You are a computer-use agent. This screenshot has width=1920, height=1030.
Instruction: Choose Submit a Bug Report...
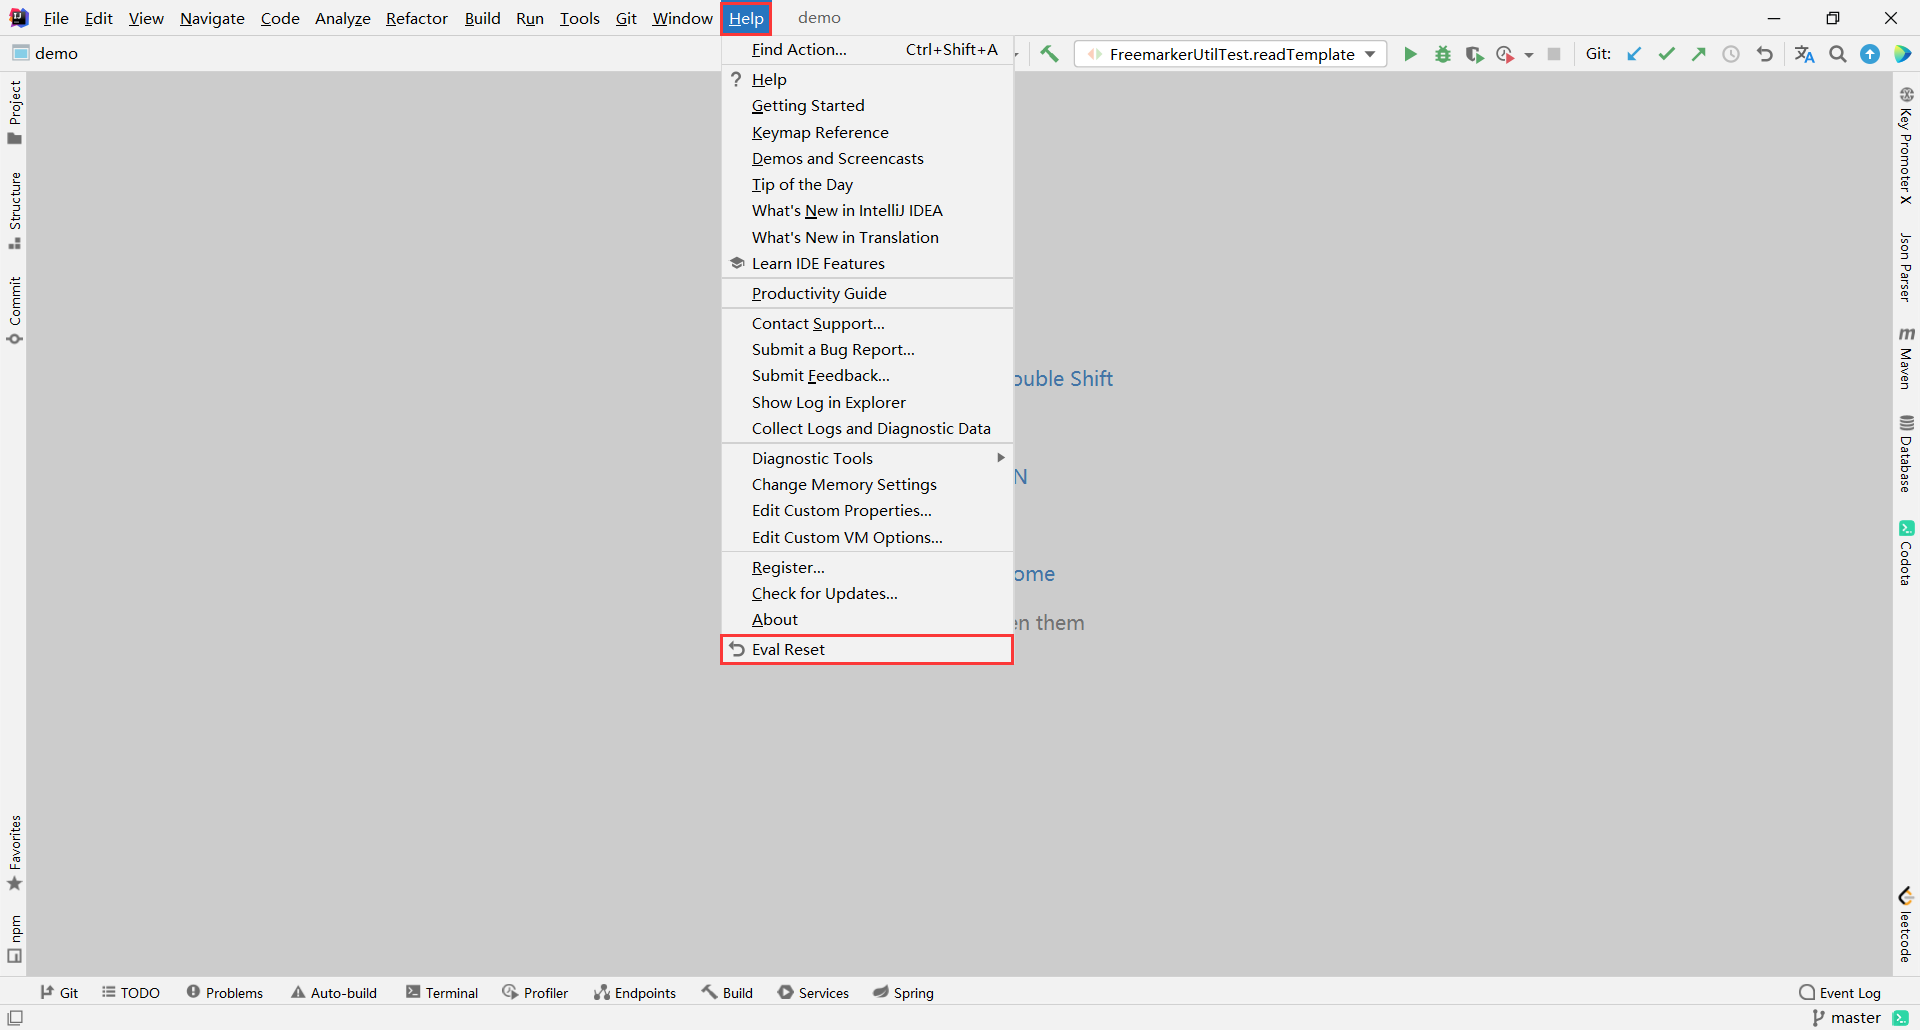tap(867, 349)
